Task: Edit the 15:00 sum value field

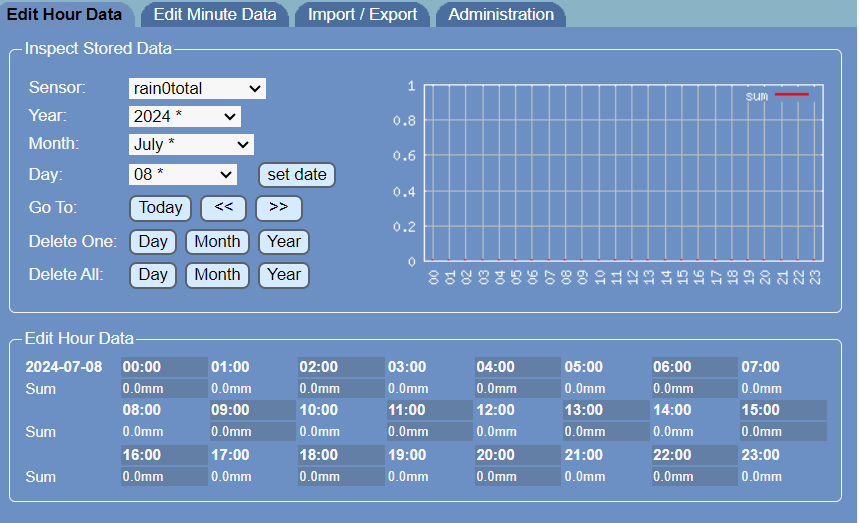Action: (x=783, y=432)
